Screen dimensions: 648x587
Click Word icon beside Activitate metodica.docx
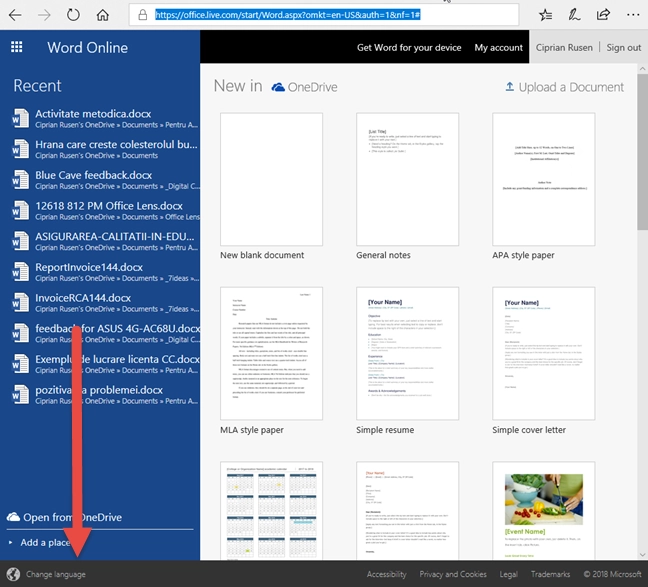pyautogui.click(x=20, y=118)
